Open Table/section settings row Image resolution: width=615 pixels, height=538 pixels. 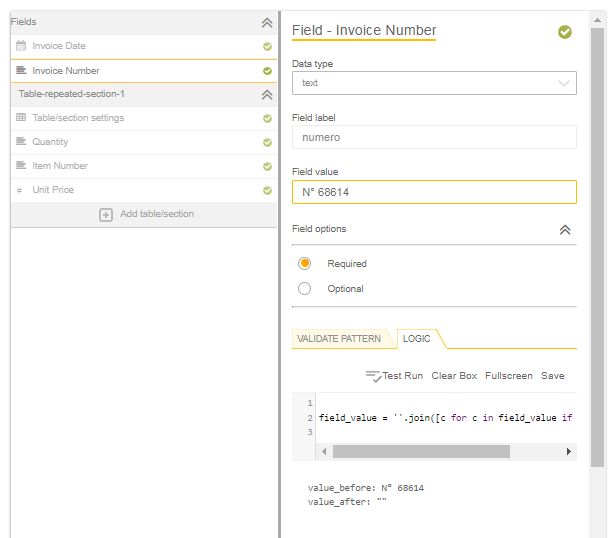(144, 118)
